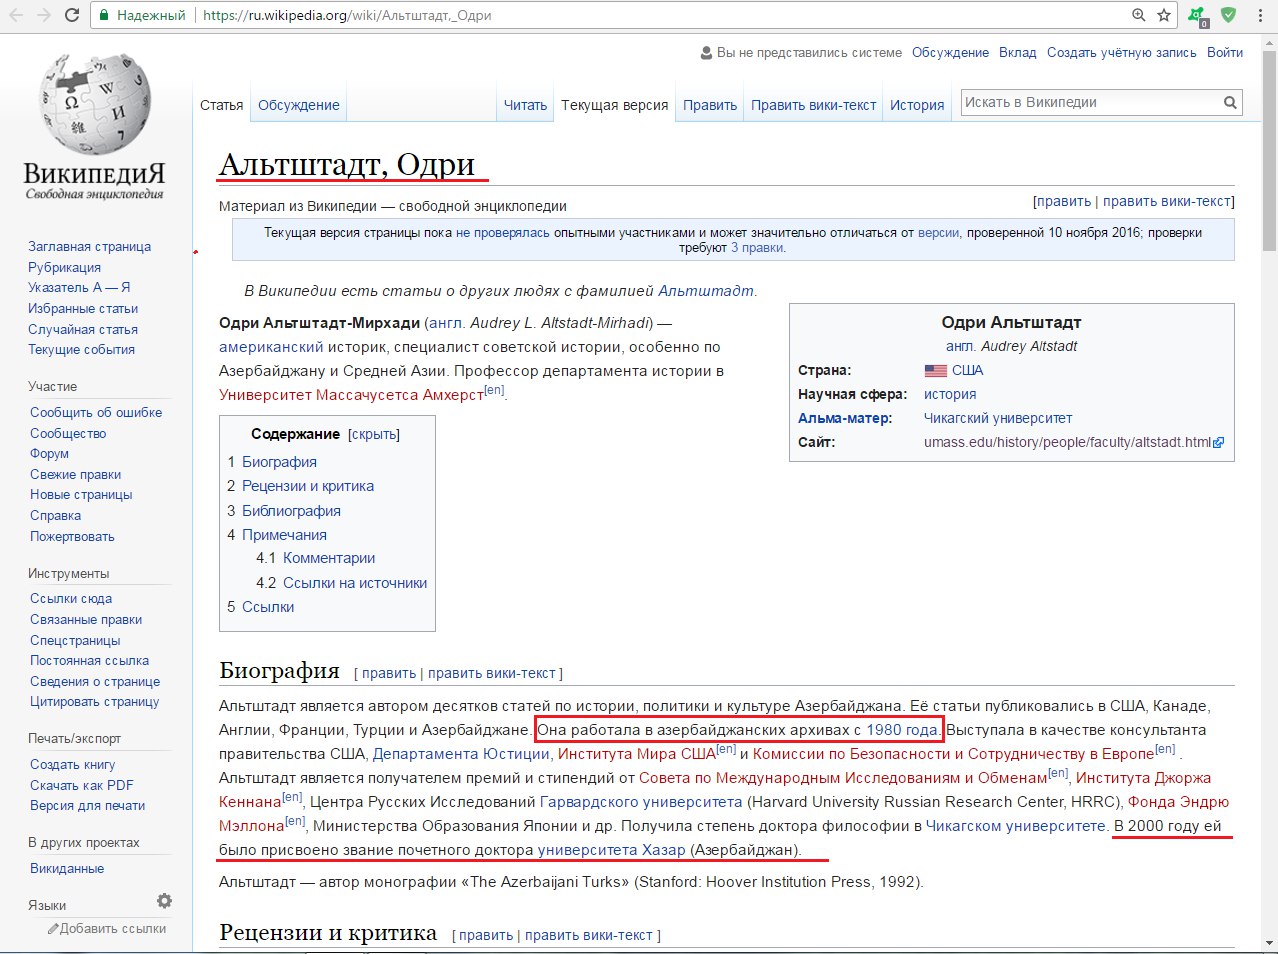Open the 'Править вики-текст' tab

pyautogui.click(x=813, y=105)
